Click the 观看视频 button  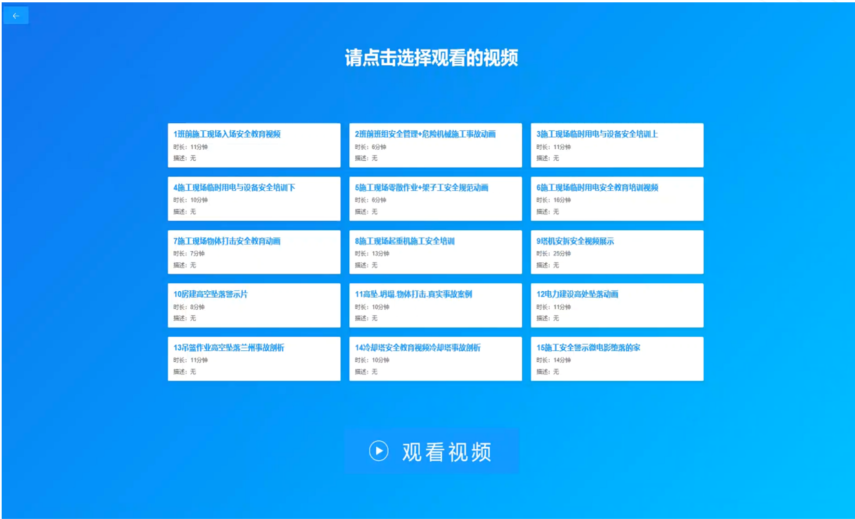[x=431, y=451]
